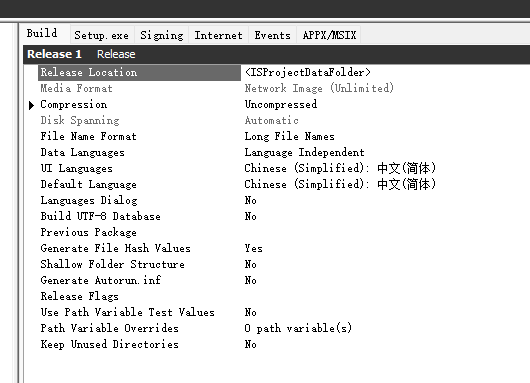Click the Generate File Hash Values Yes value

[254, 248]
